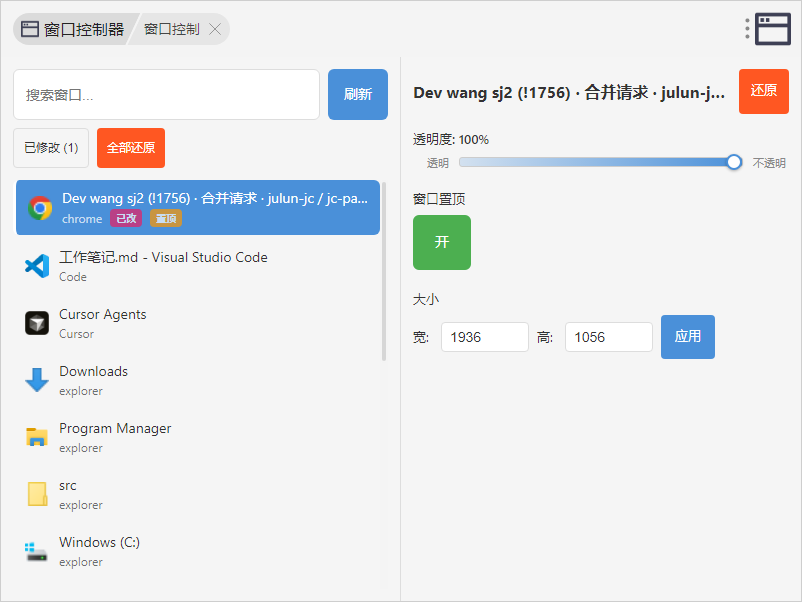Click the Downloads blue arrow icon
Viewport: 802px width, 602px height.
(37, 380)
